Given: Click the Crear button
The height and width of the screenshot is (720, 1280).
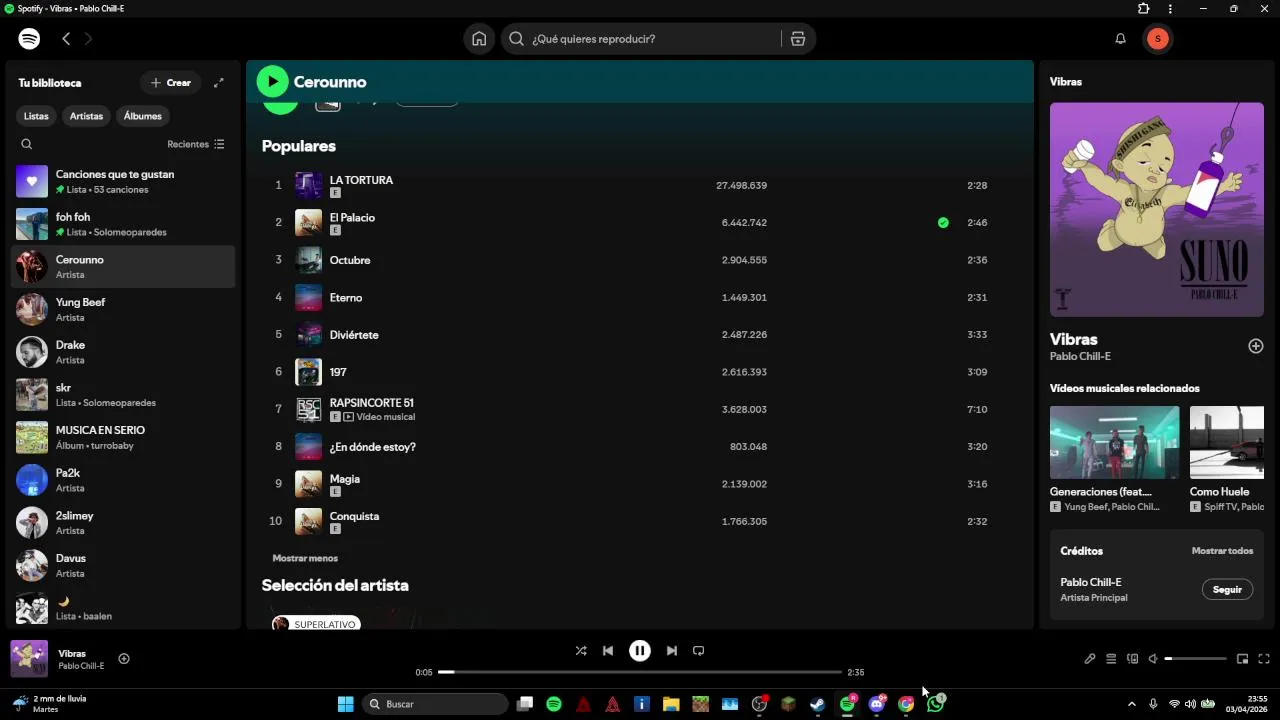Looking at the screenshot, I should 170,83.
